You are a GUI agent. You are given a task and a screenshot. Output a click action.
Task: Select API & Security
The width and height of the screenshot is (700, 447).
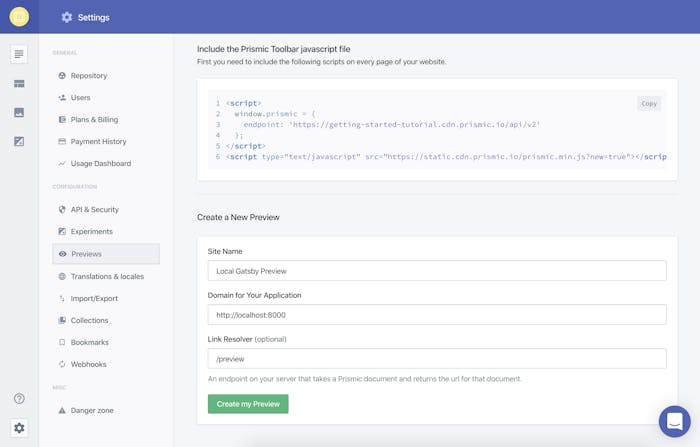(x=95, y=209)
